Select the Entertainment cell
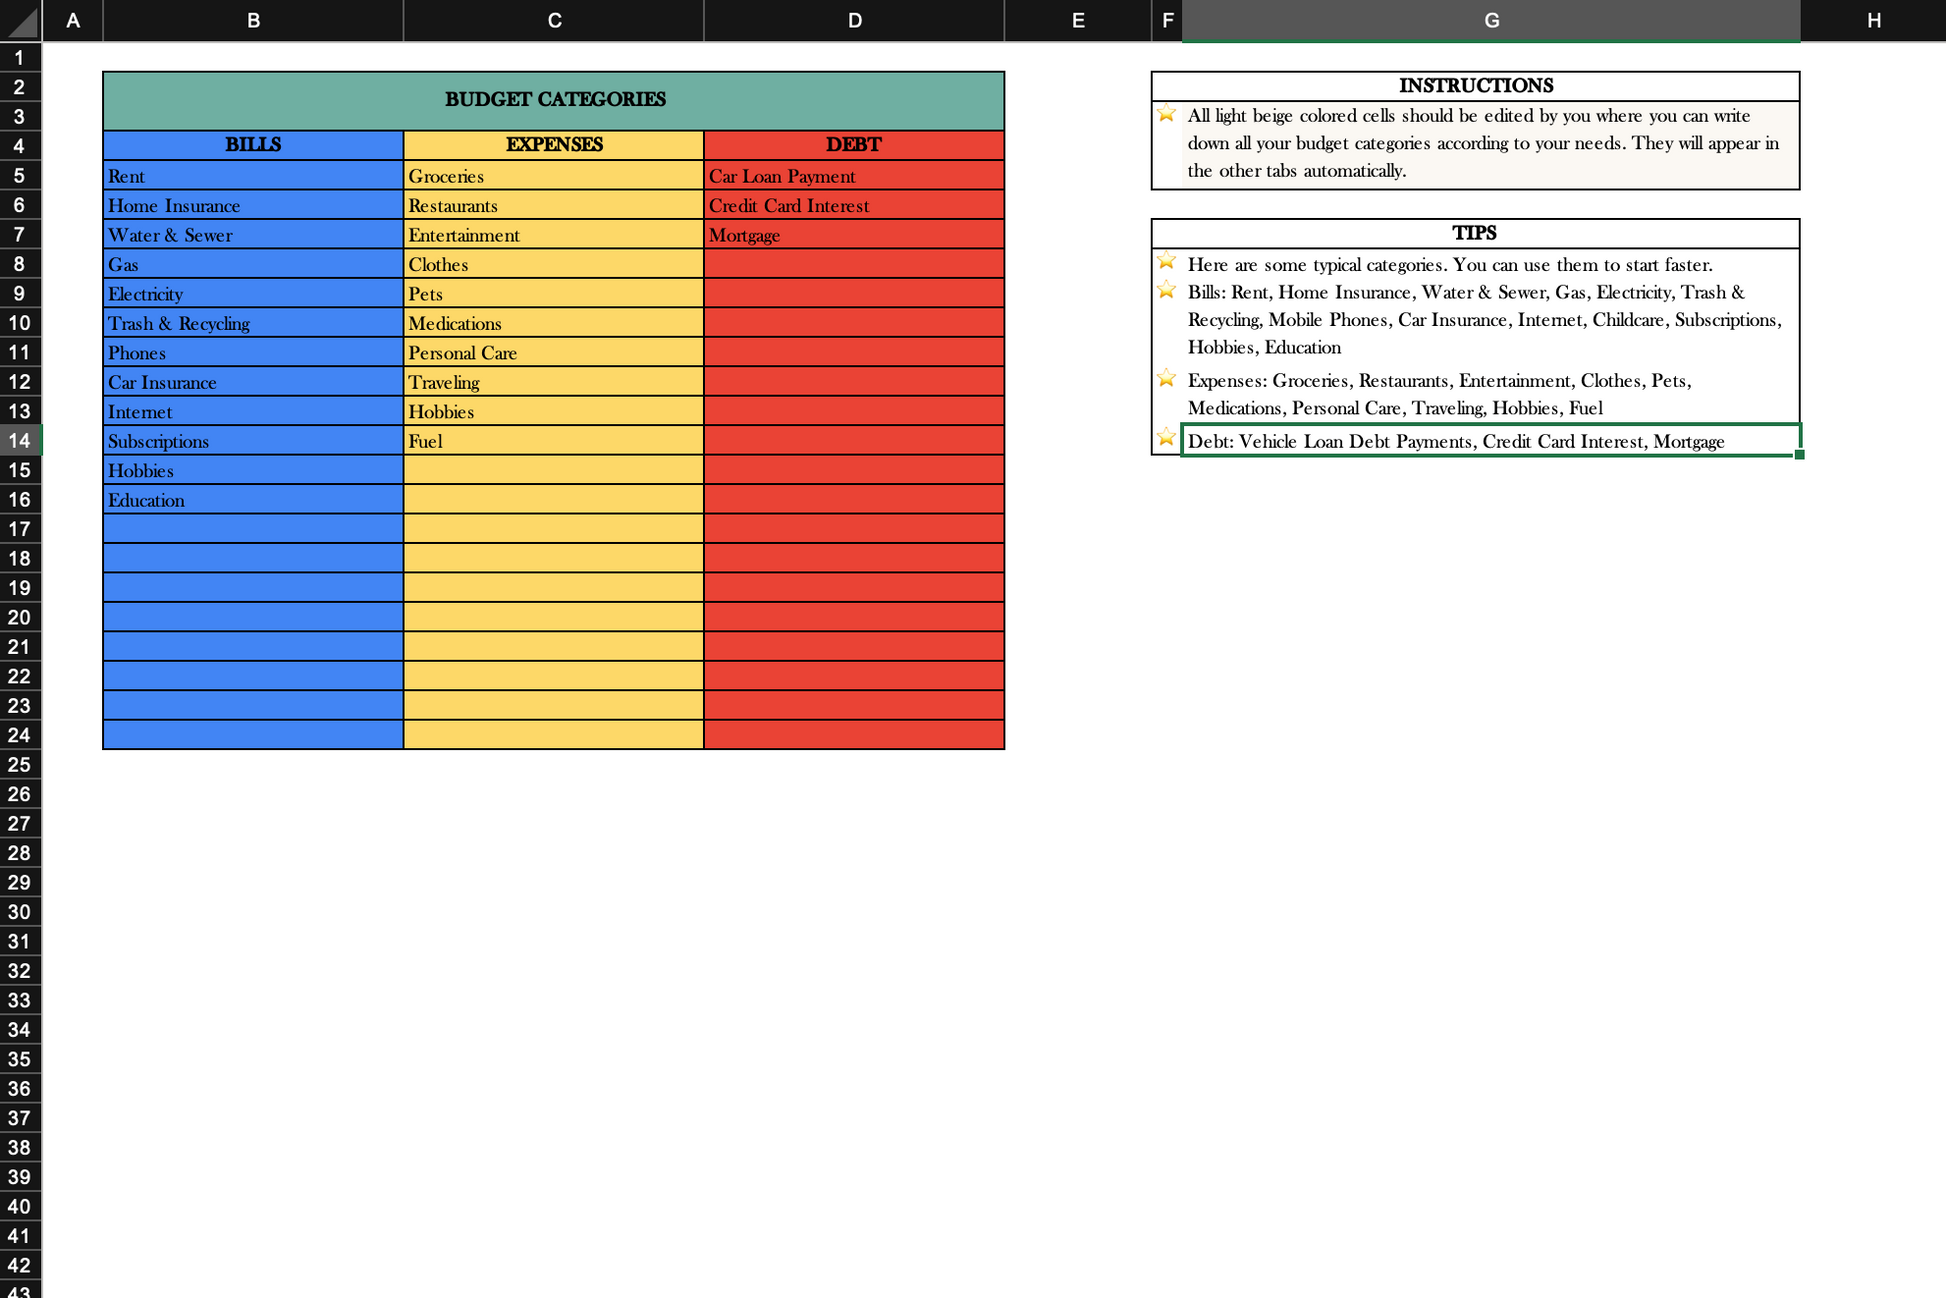Screen dimensions: 1946x1298 [x=554, y=235]
